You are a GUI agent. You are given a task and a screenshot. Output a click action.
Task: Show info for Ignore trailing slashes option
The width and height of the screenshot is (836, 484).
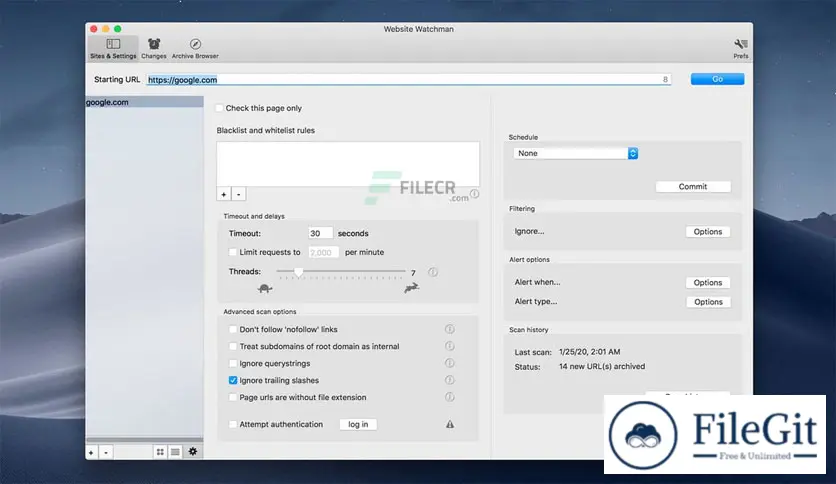coord(449,380)
